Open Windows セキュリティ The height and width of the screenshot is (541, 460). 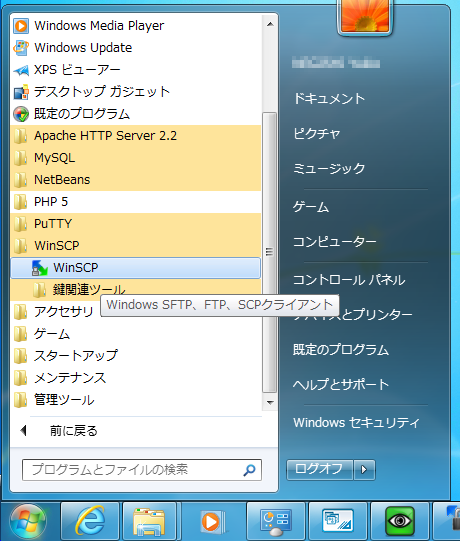(x=356, y=423)
